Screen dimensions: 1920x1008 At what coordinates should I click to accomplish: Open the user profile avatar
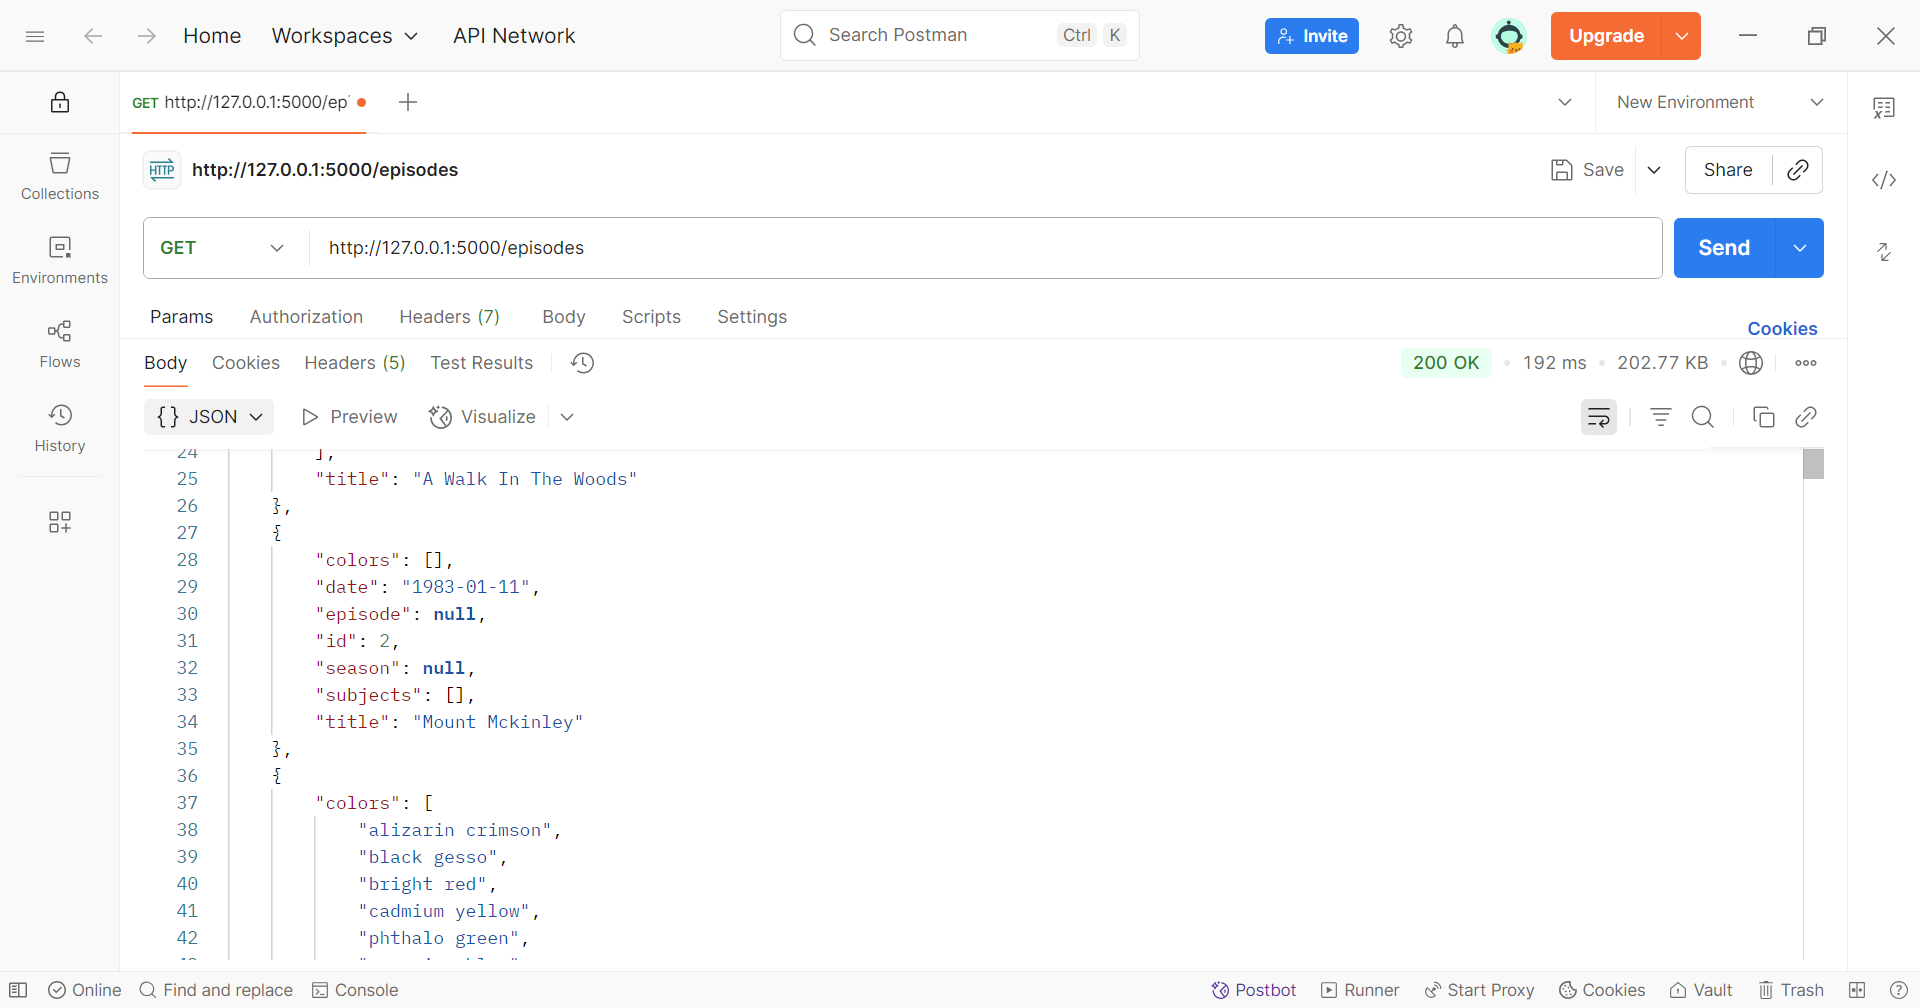[1509, 36]
